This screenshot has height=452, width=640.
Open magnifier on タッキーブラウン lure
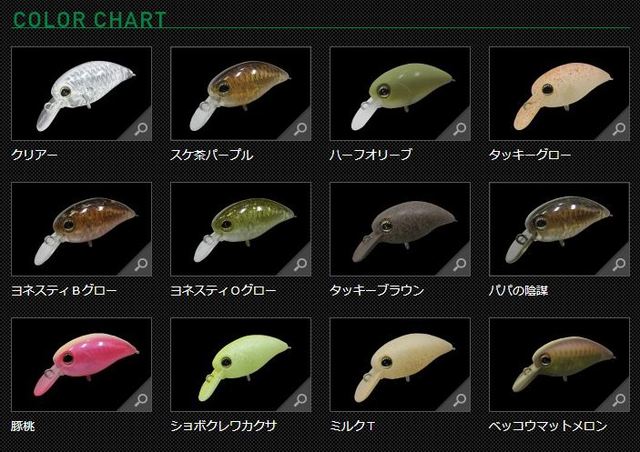coord(460,265)
